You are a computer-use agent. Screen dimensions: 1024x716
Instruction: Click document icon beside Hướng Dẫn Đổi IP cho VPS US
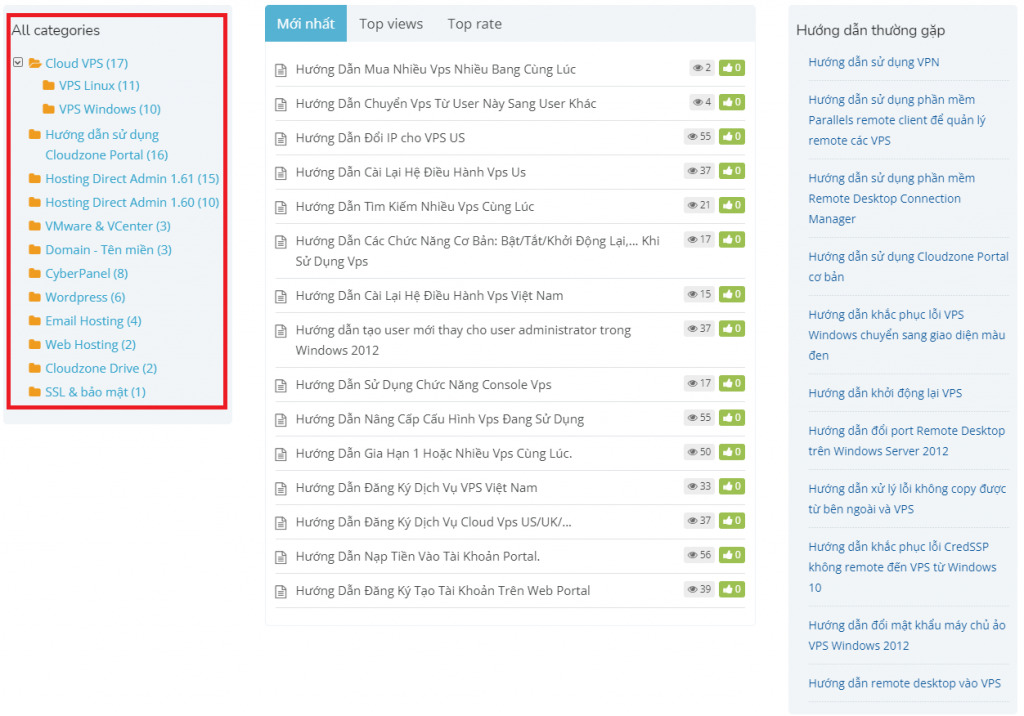(281, 138)
